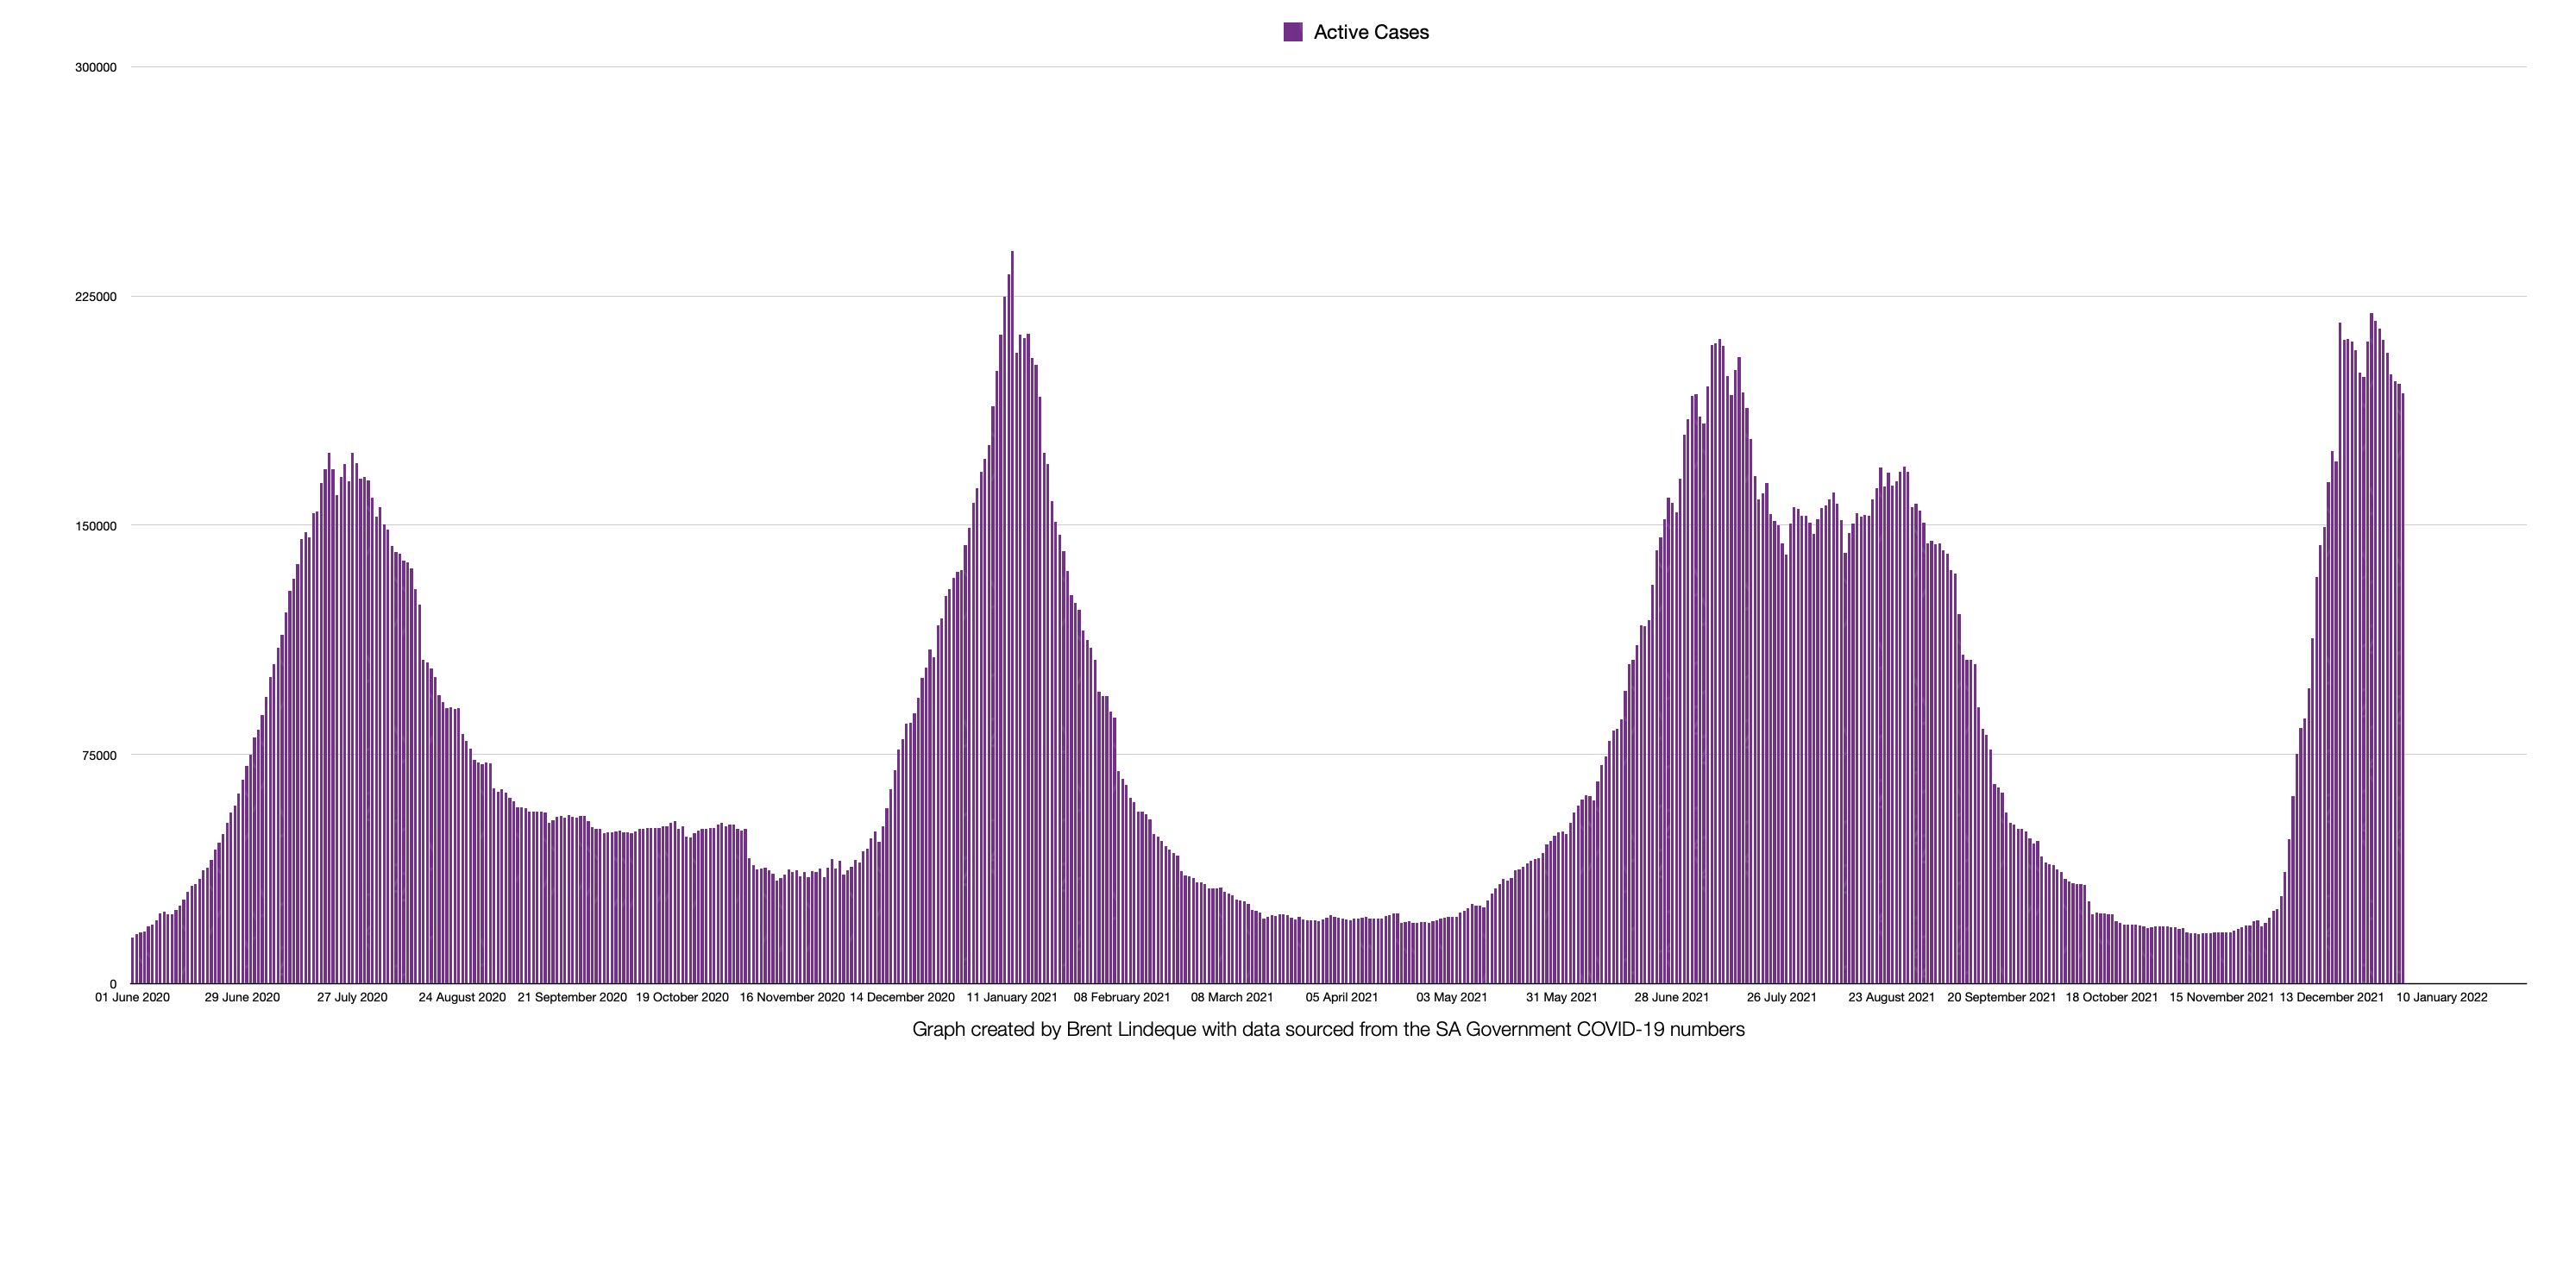Click the 23 August 2021 date label
The image size is (2576, 1261).
[1892, 997]
